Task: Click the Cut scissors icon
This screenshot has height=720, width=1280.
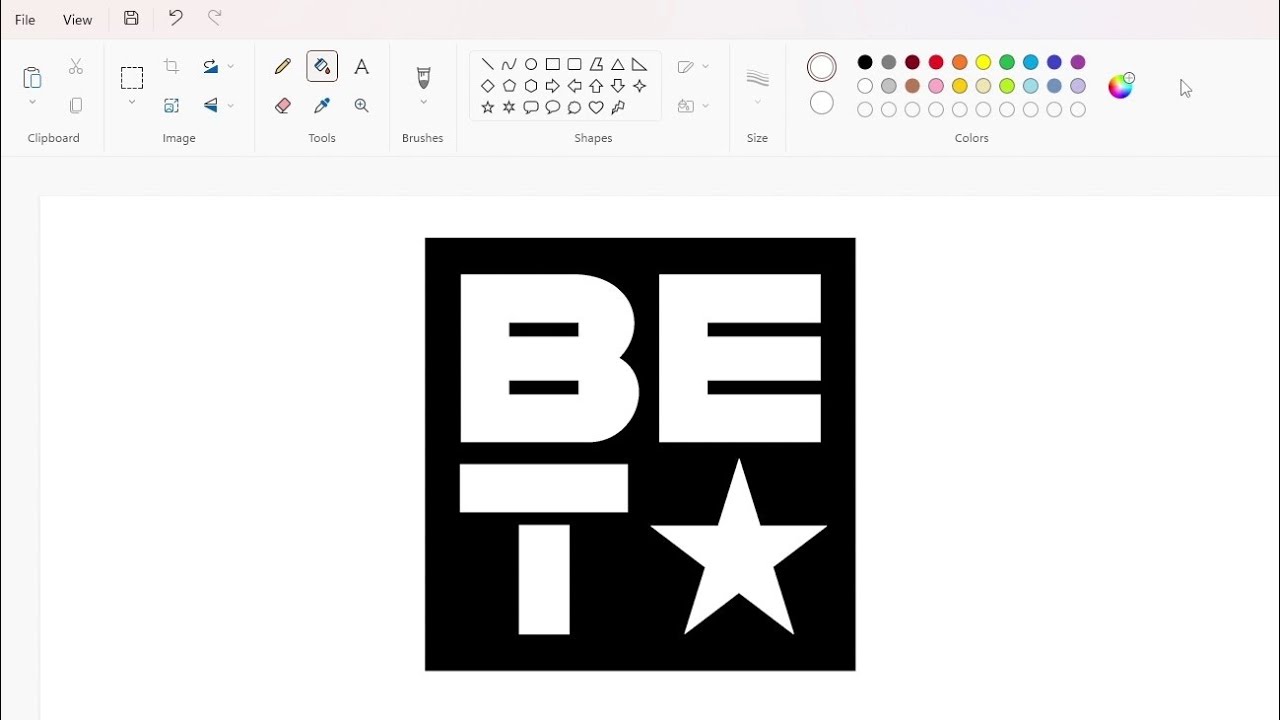Action: pos(76,67)
